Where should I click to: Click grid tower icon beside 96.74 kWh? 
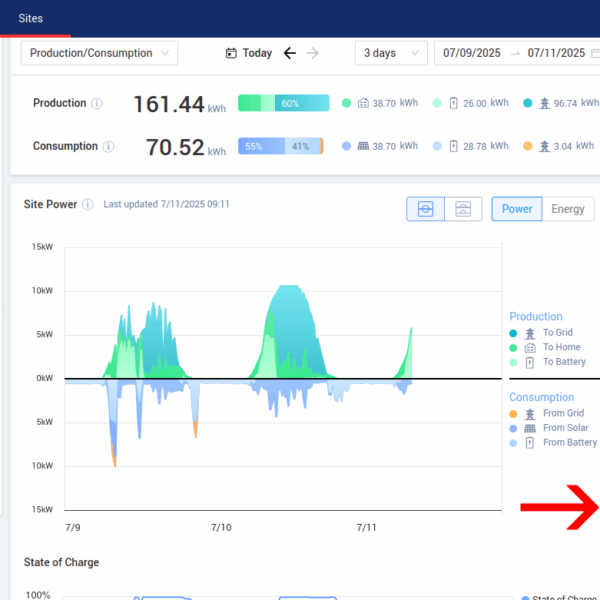tap(544, 103)
